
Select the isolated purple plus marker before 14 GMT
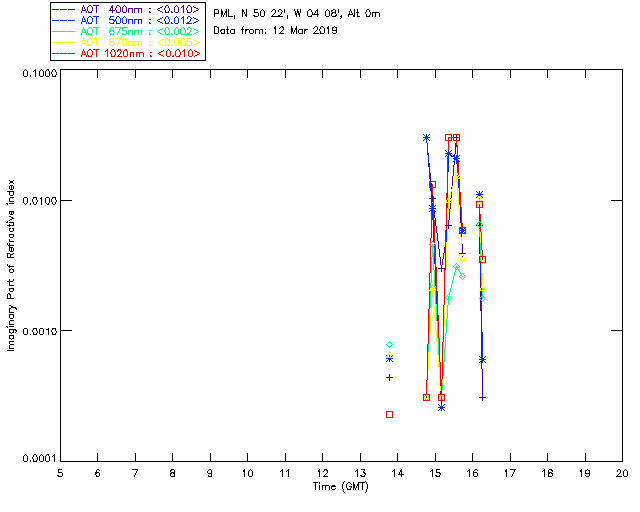(389, 378)
